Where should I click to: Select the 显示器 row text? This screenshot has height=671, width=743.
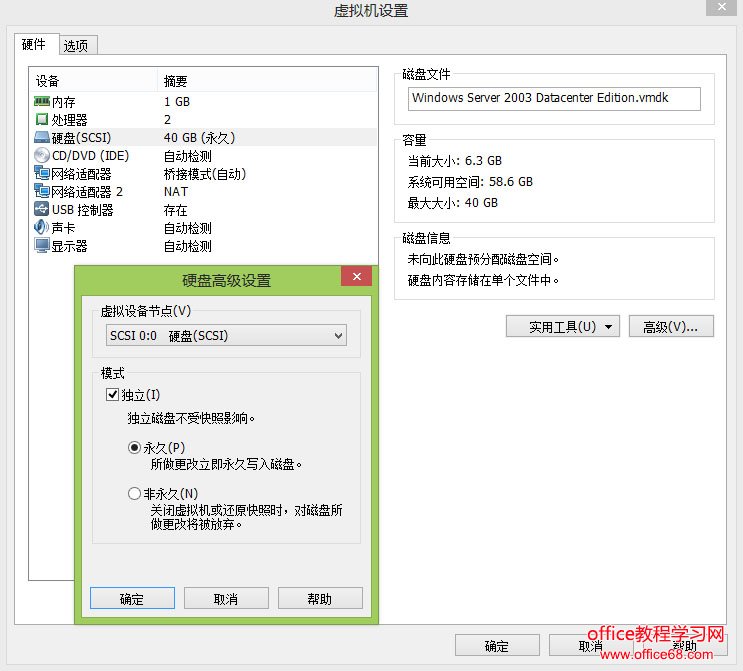[x=70, y=245]
